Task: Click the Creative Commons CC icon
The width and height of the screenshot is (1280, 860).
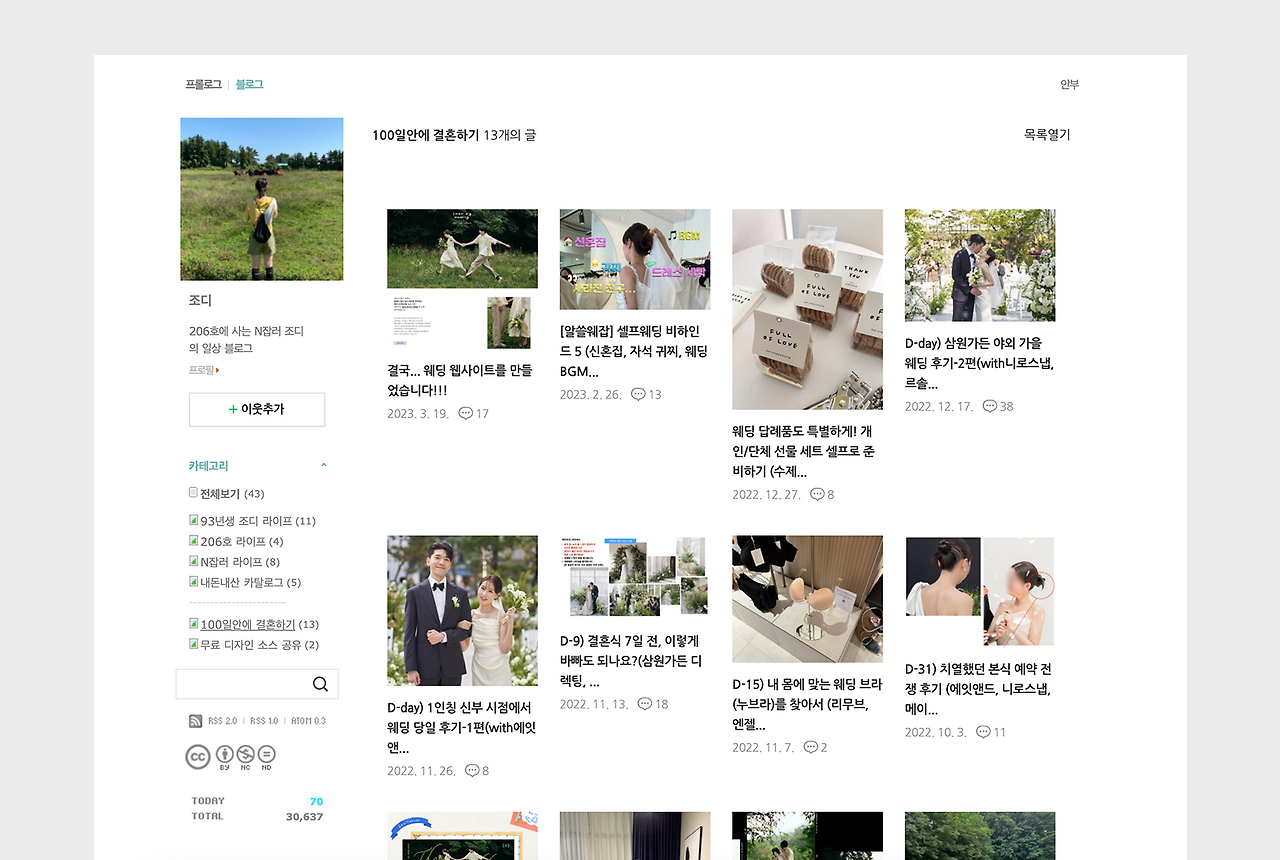Action: pyautogui.click(x=198, y=757)
